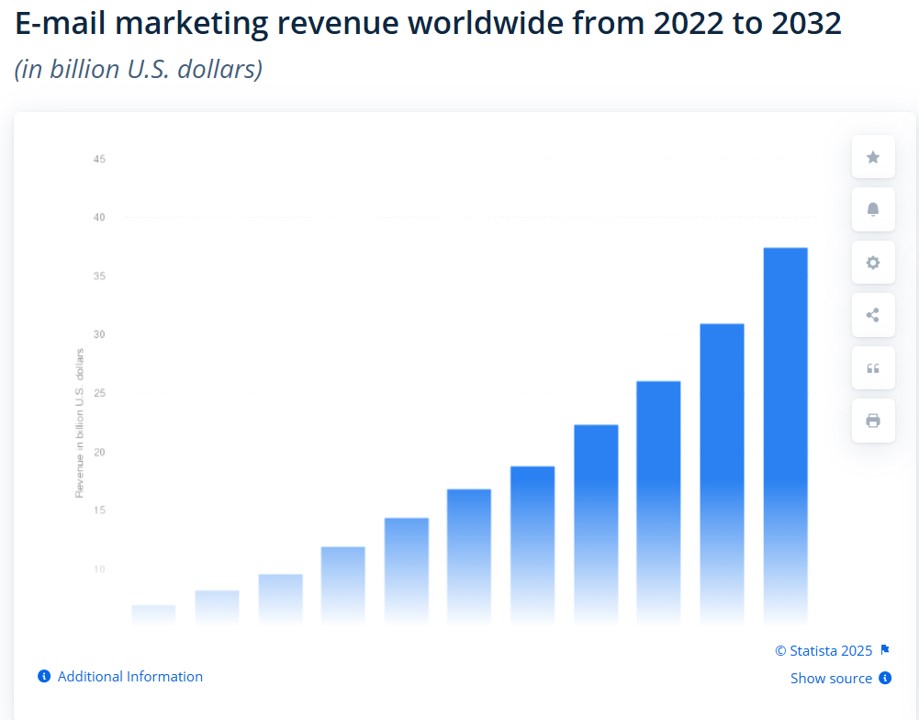Click the share icon

click(x=873, y=315)
